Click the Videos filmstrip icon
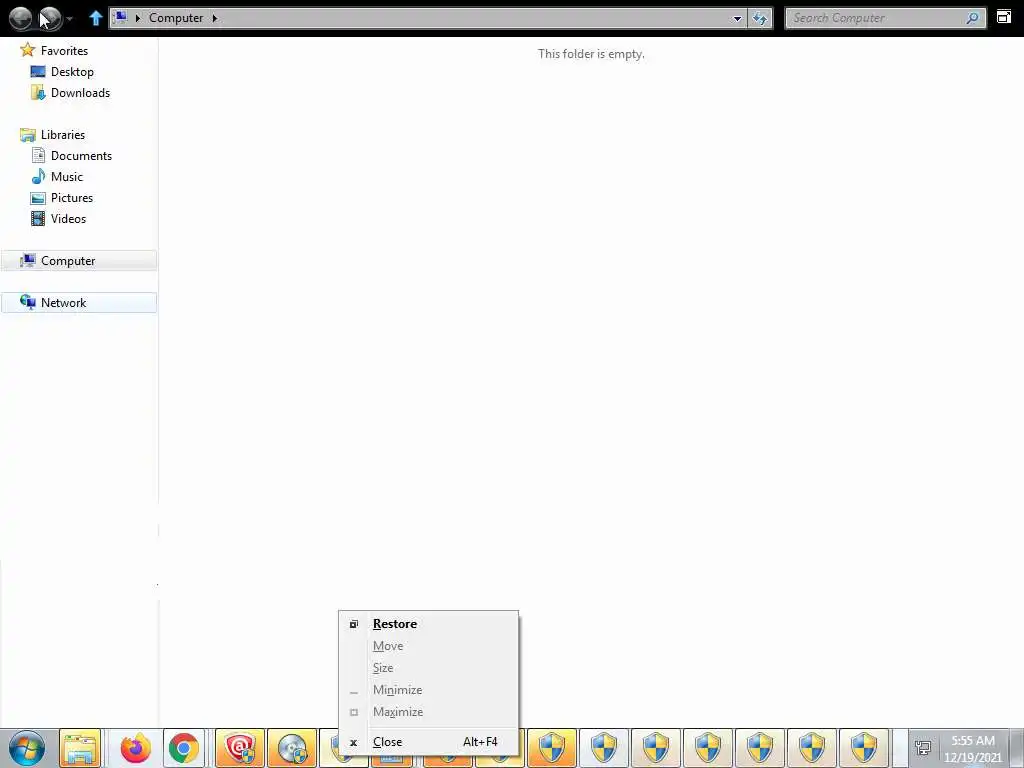Screen dimensions: 1024x768 click(38, 218)
